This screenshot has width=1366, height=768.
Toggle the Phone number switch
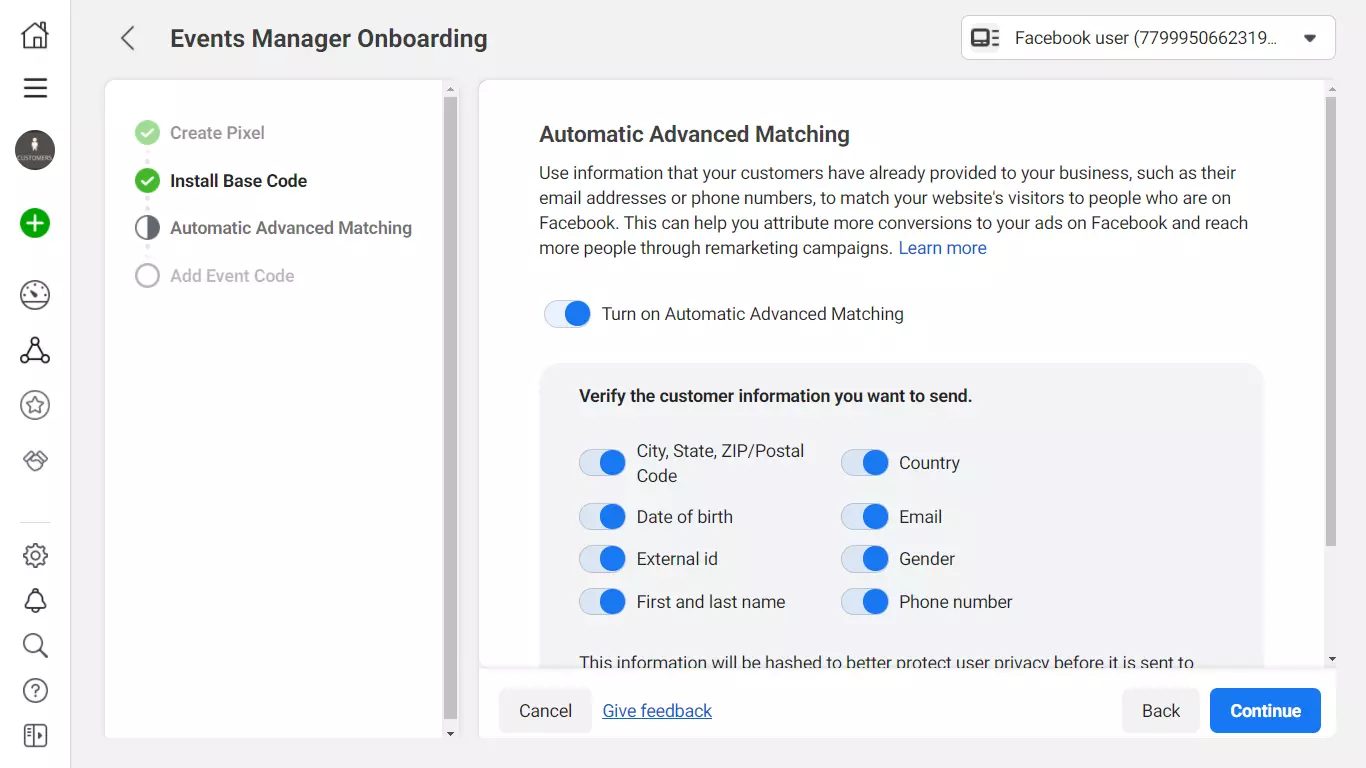click(865, 602)
